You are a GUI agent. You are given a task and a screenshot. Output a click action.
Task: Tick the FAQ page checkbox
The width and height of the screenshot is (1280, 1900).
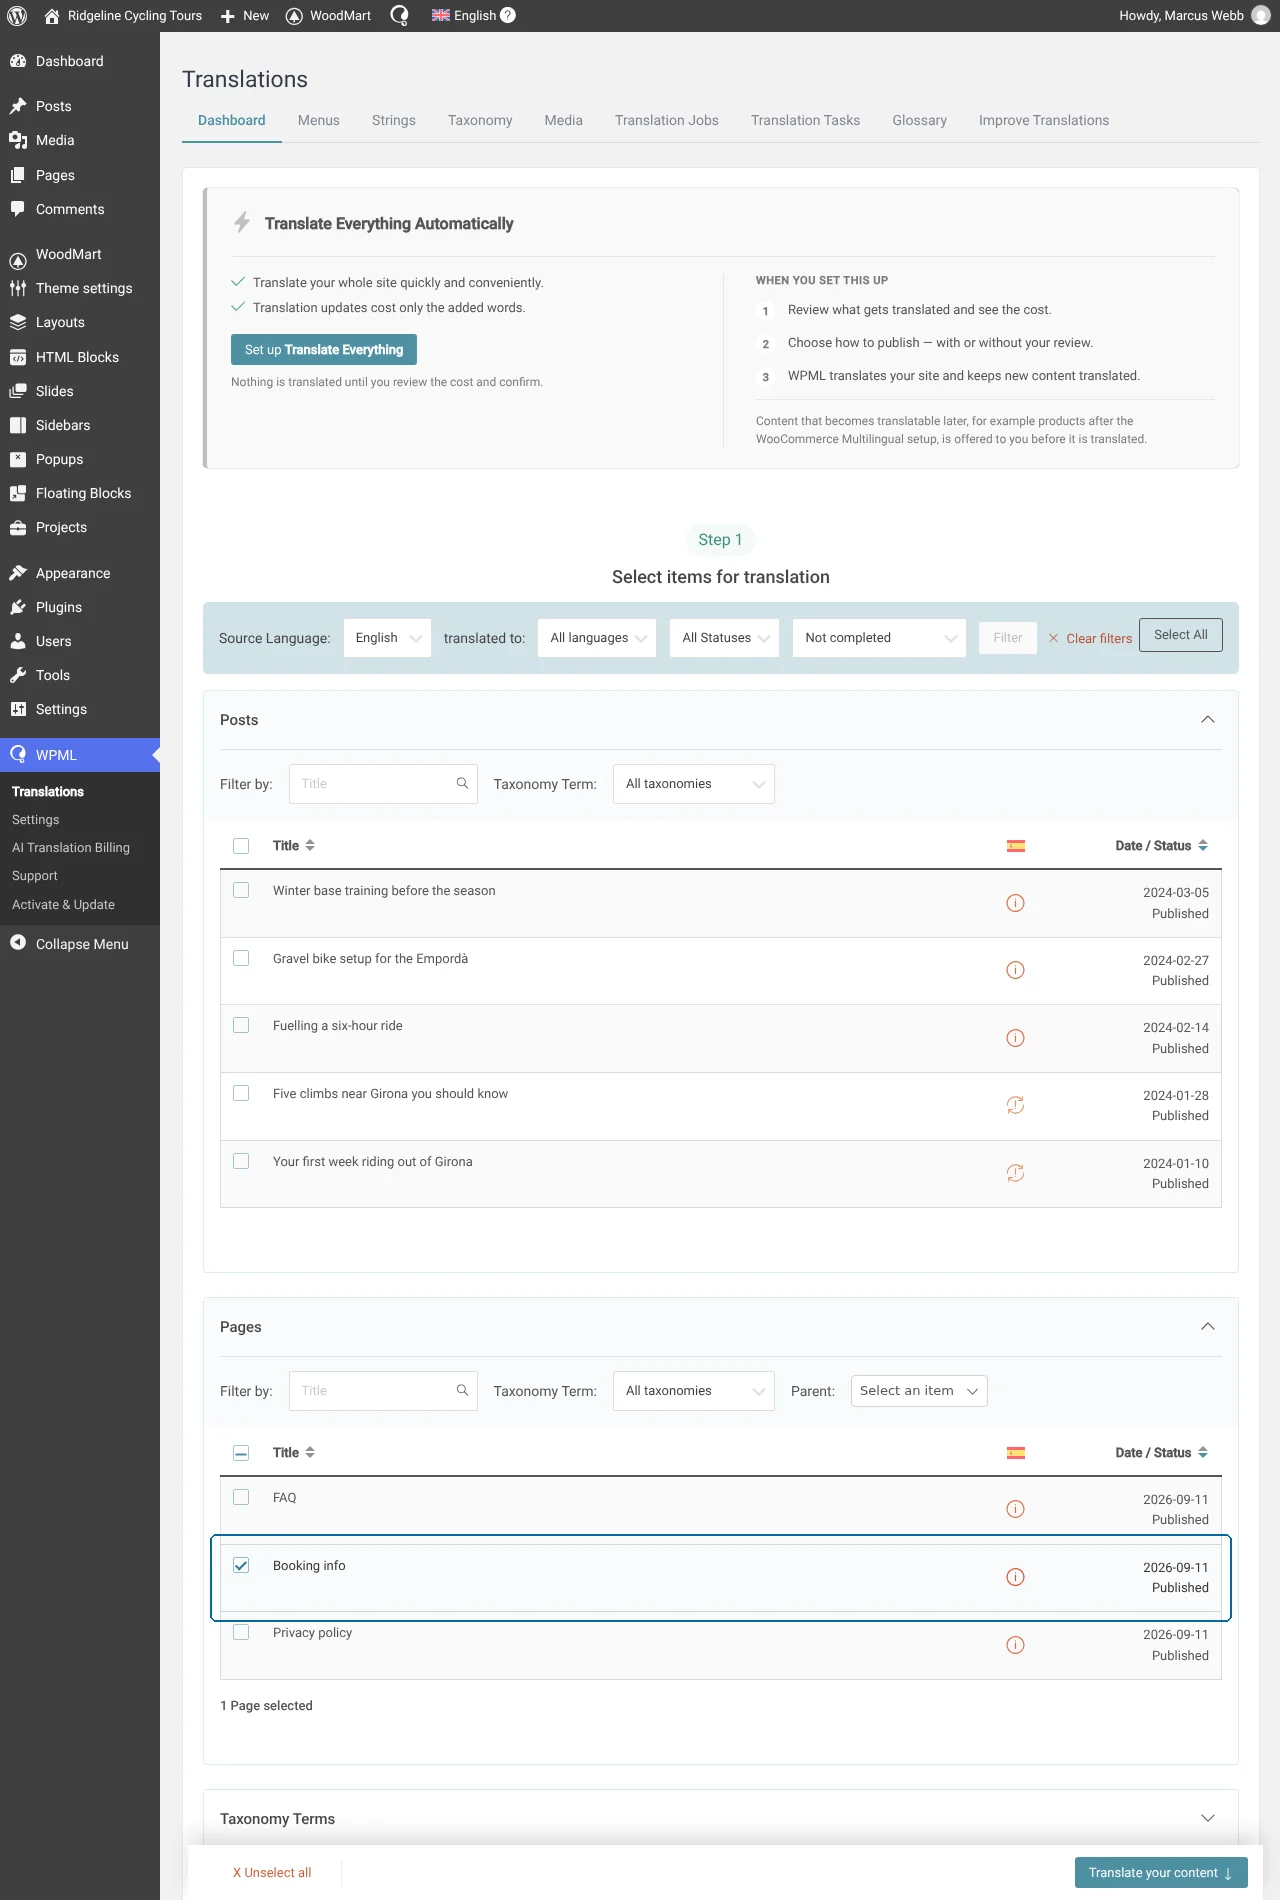[241, 1498]
